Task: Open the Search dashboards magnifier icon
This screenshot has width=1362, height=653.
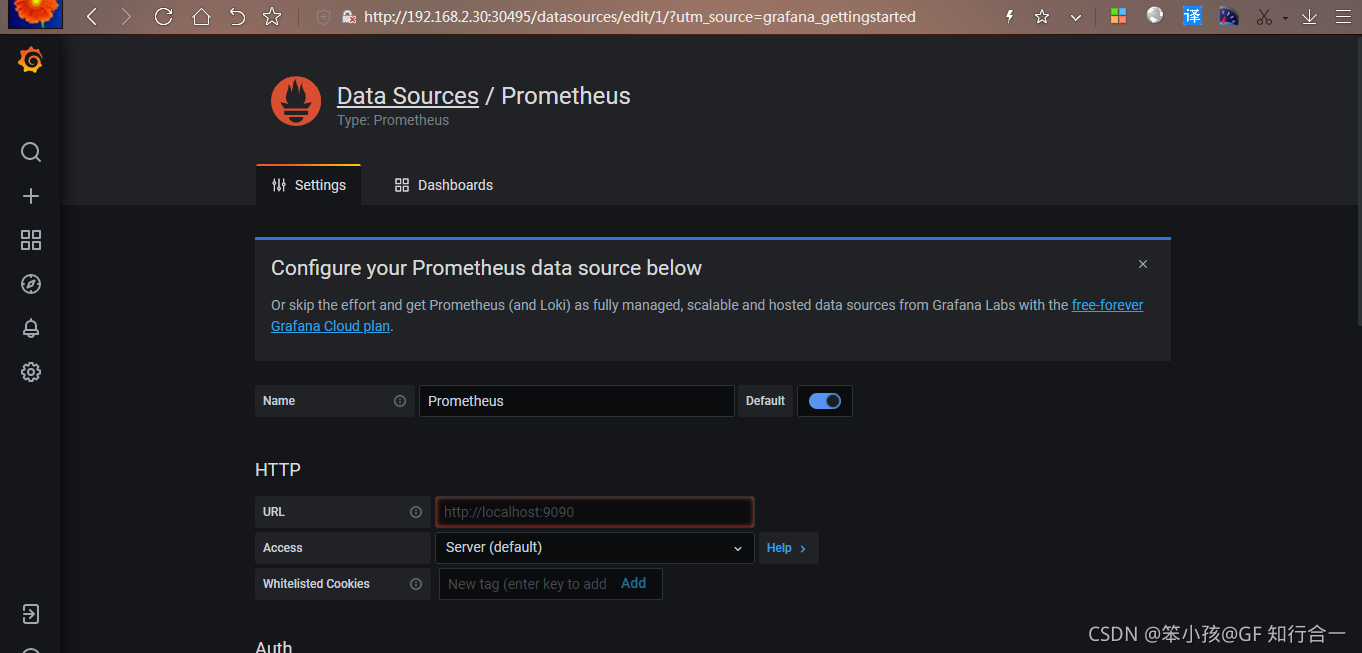Action: click(31, 152)
